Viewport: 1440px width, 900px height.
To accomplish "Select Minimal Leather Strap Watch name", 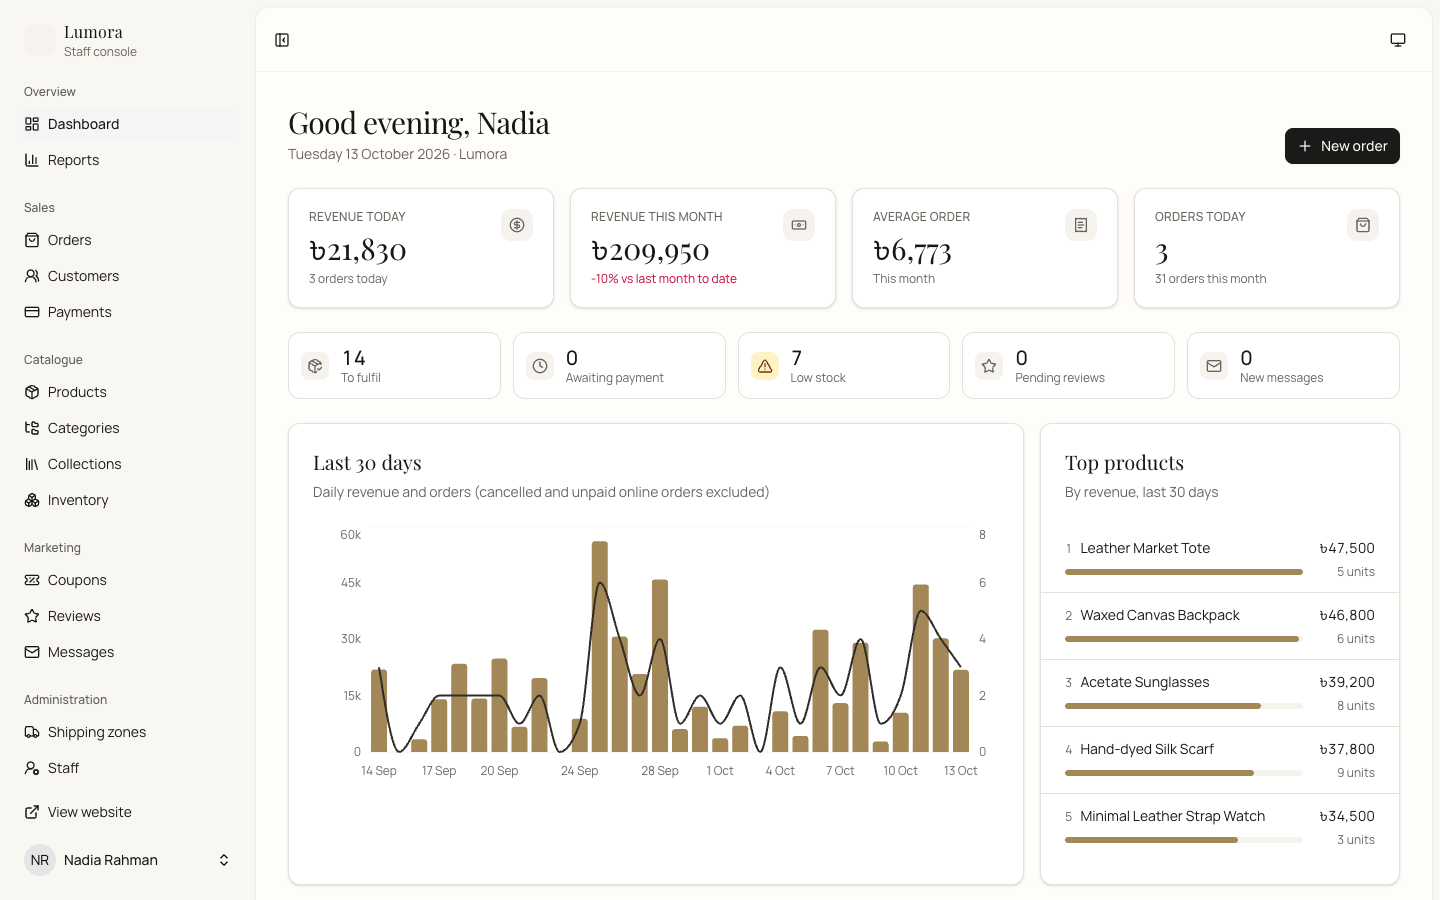I will [x=1173, y=816].
